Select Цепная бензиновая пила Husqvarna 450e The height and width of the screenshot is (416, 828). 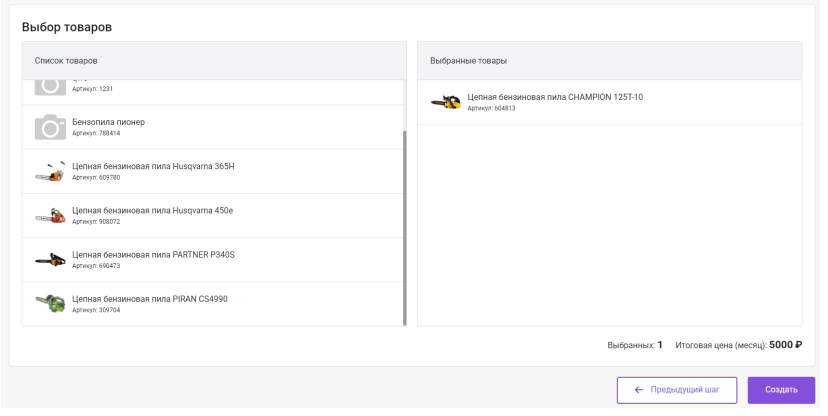pyautogui.click(x=212, y=216)
